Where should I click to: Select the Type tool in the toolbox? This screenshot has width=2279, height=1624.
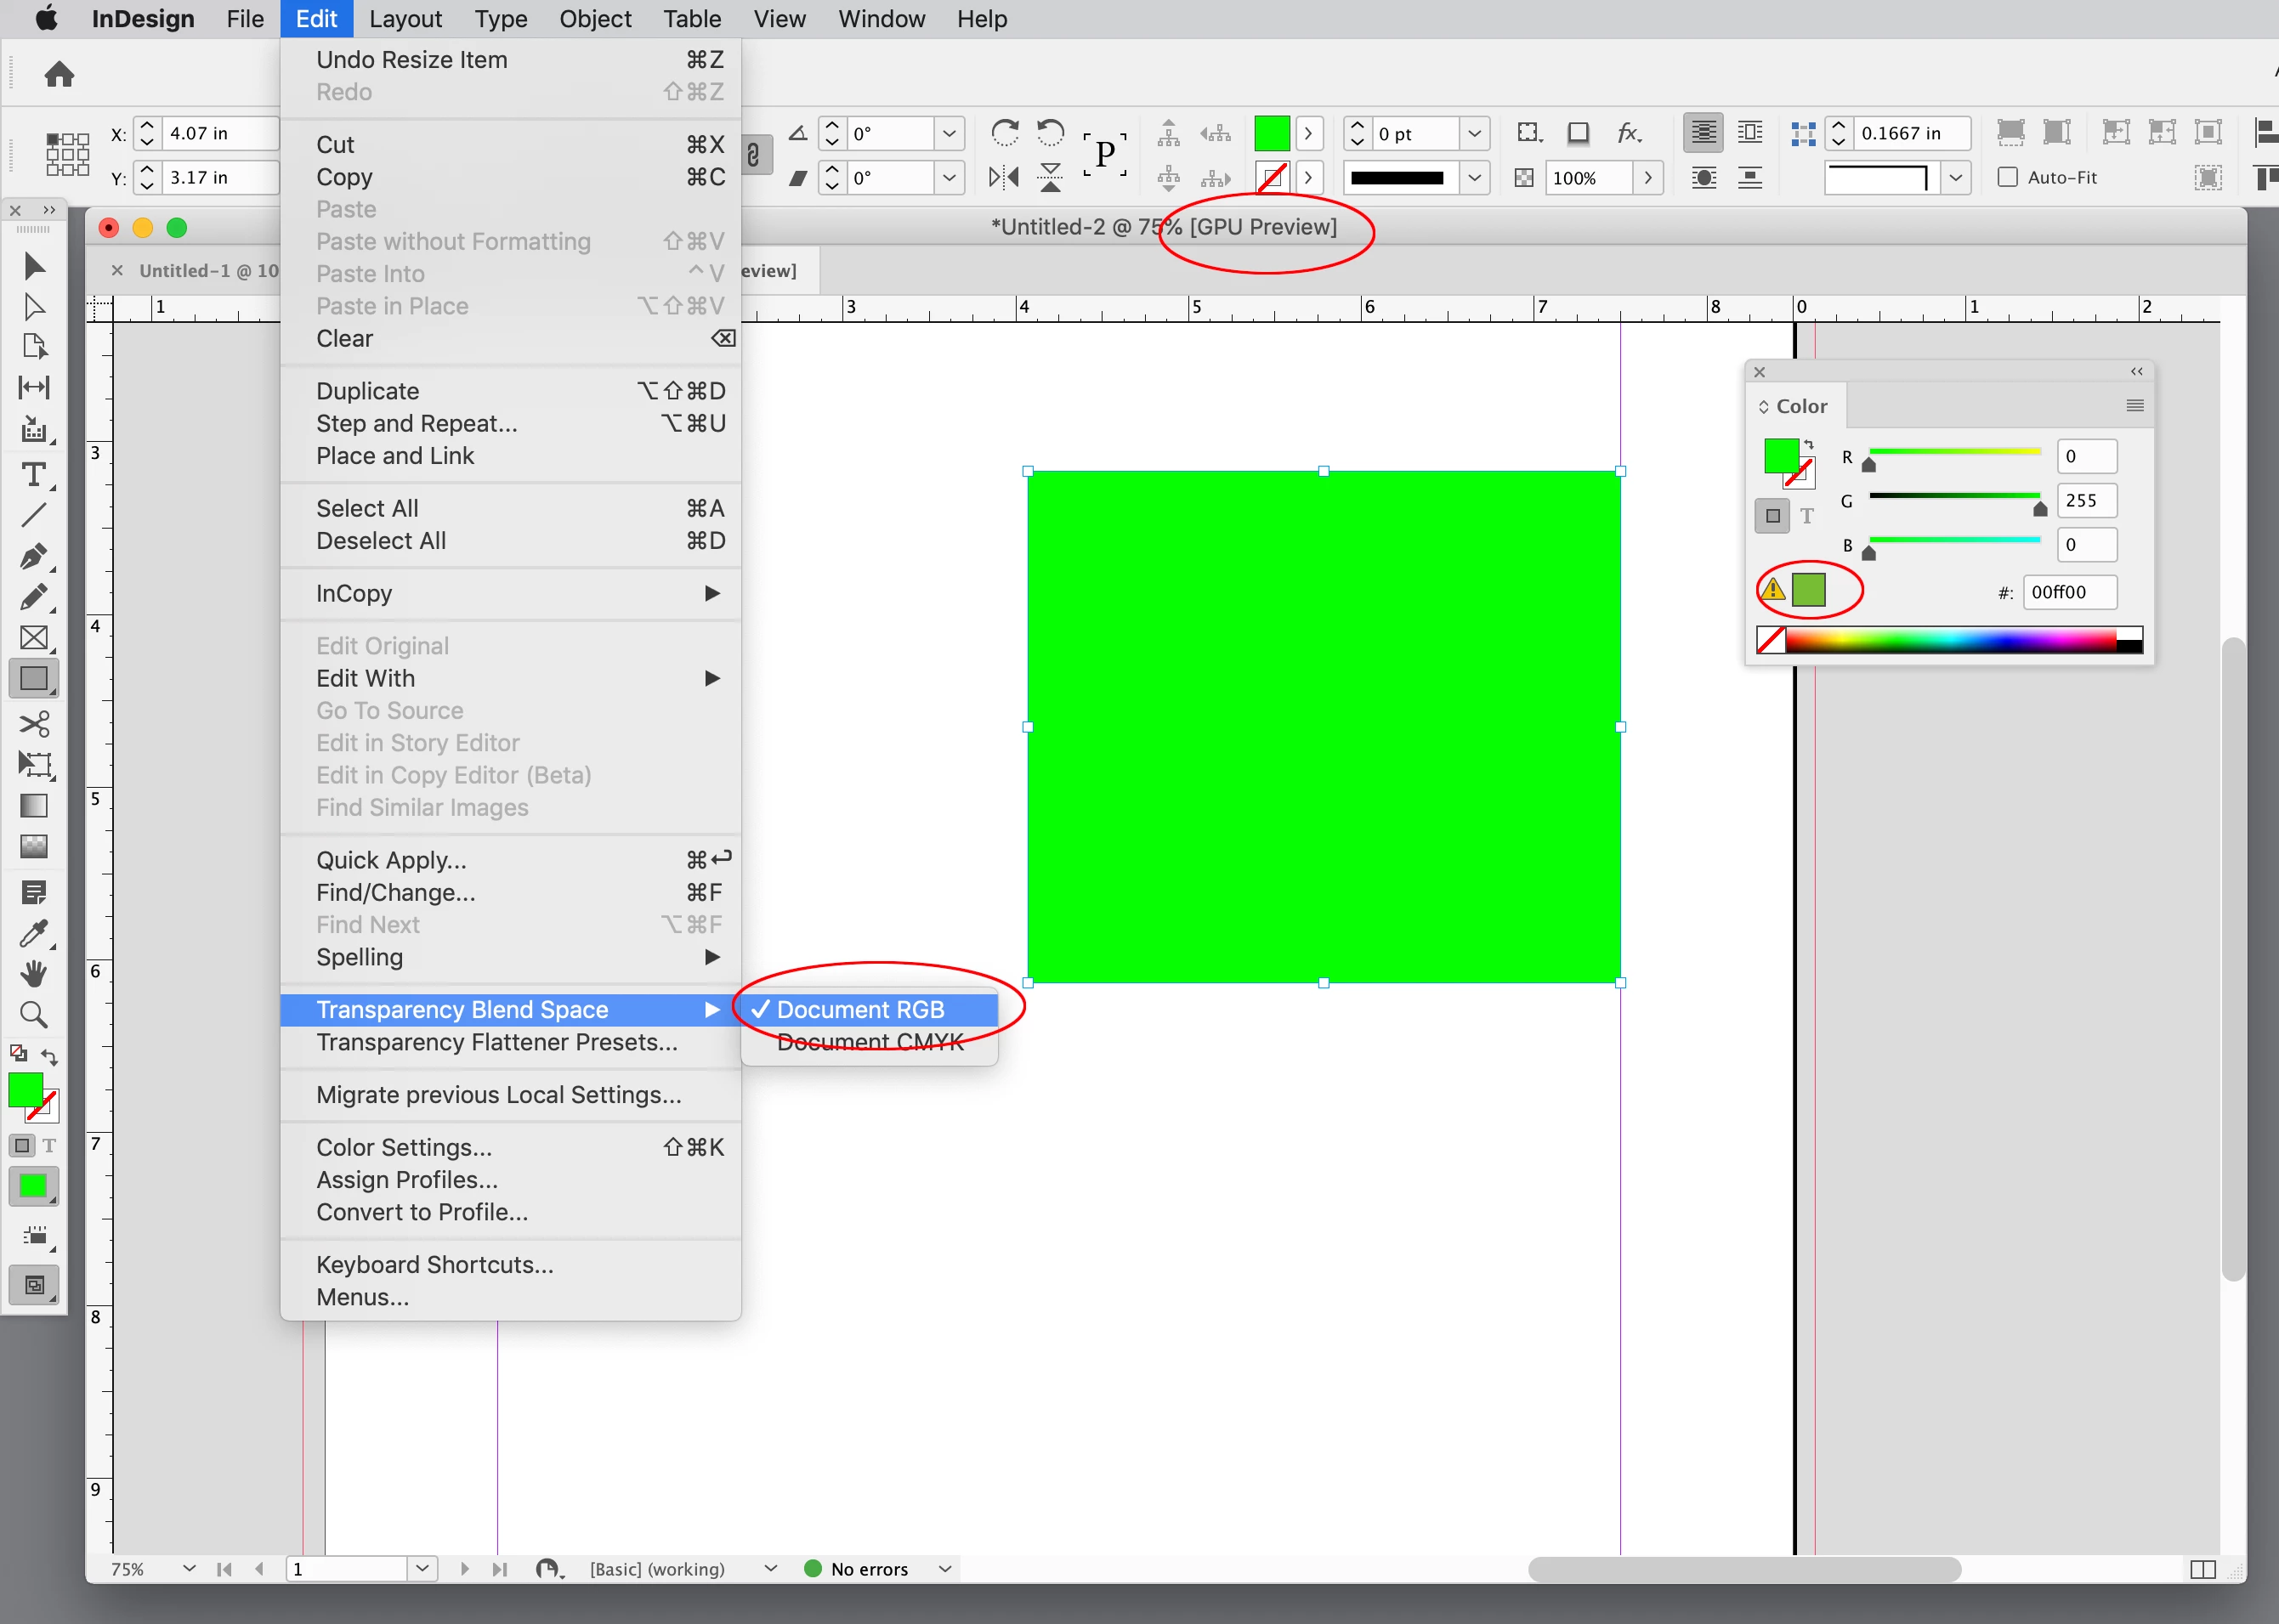point(33,474)
